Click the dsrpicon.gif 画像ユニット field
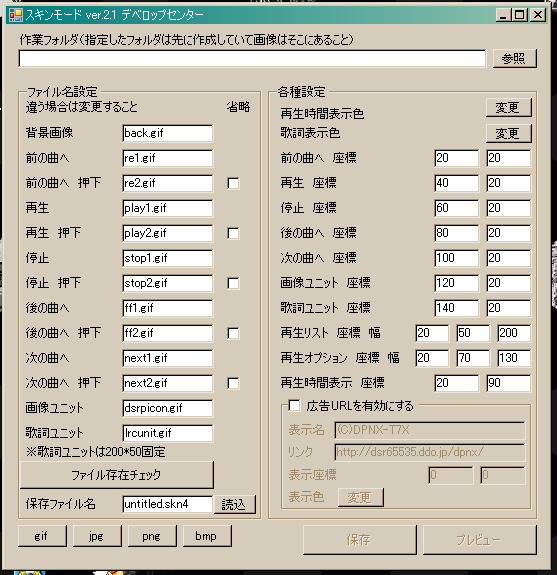This screenshot has height=575, width=557. pyautogui.click(x=168, y=408)
